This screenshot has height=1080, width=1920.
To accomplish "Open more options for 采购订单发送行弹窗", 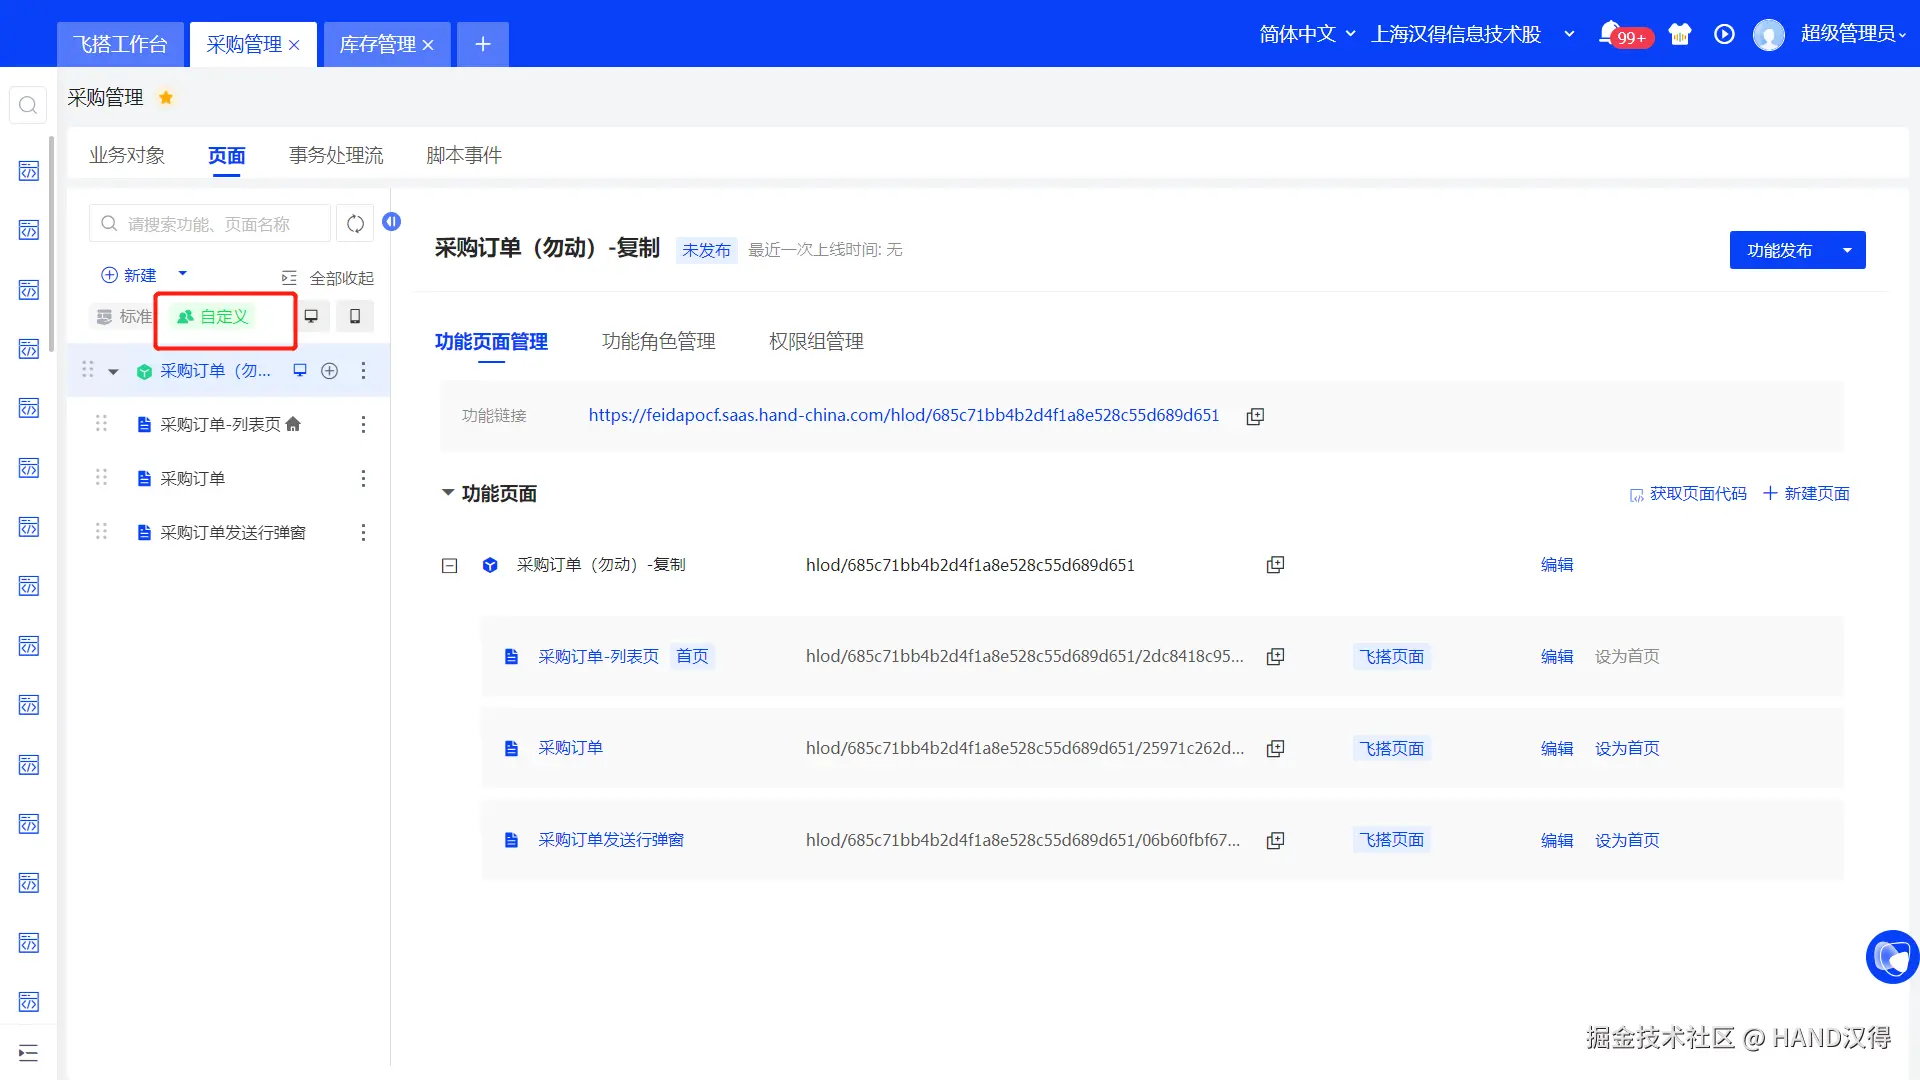I will pyautogui.click(x=363, y=532).
